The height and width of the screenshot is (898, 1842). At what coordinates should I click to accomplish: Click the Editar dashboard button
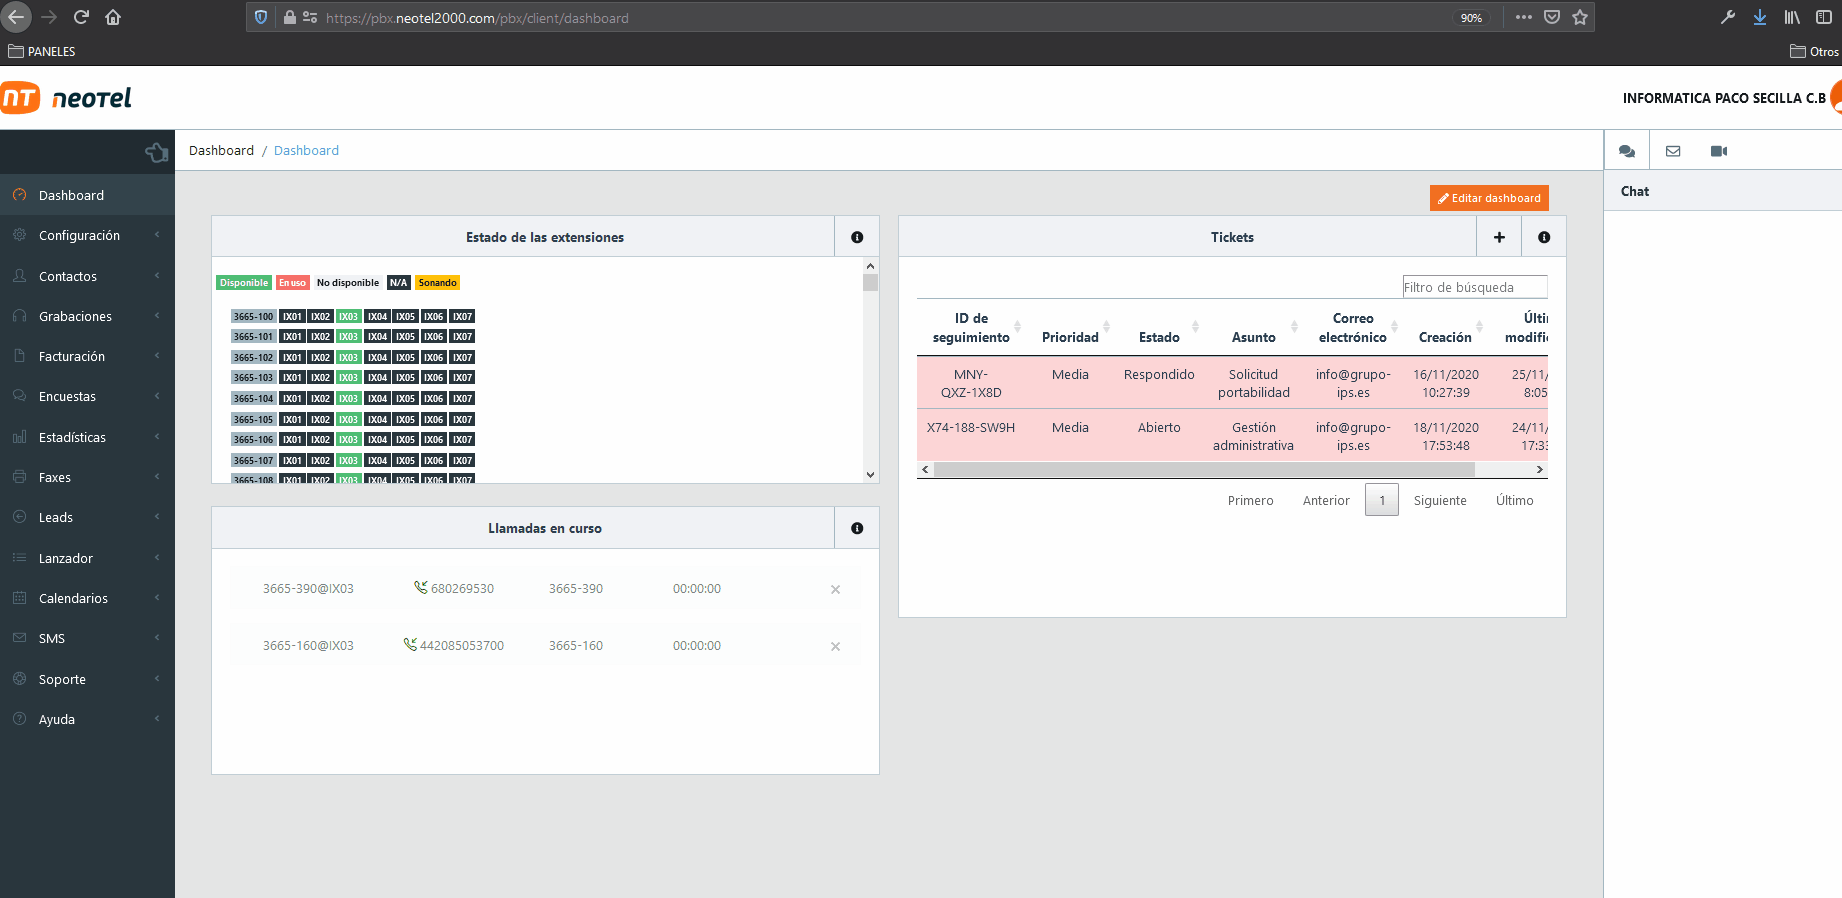[x=1489, y=198]
